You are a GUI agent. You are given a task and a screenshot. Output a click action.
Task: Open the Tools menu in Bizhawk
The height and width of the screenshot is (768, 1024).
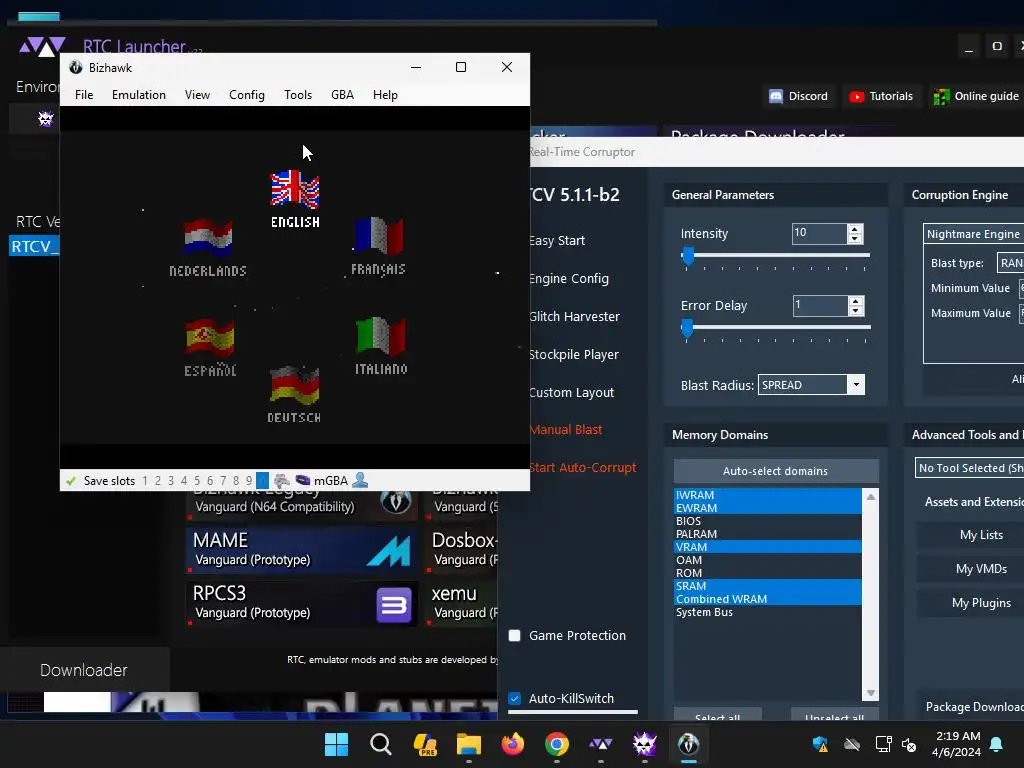(x=298, y=95)
